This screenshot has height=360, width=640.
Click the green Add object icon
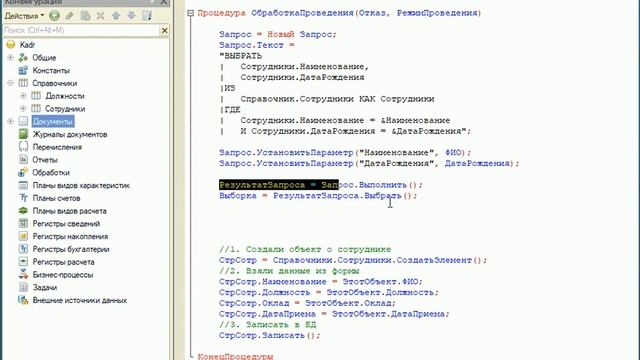[x=54, y=16]
